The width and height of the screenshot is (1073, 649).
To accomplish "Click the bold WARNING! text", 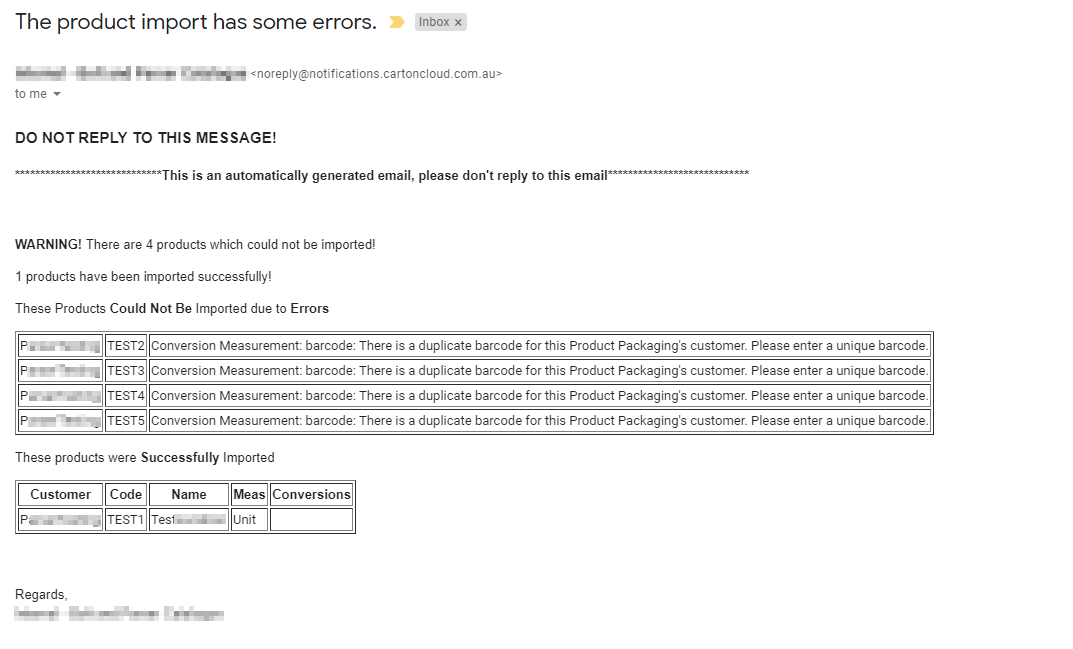I will coord(48,244).
